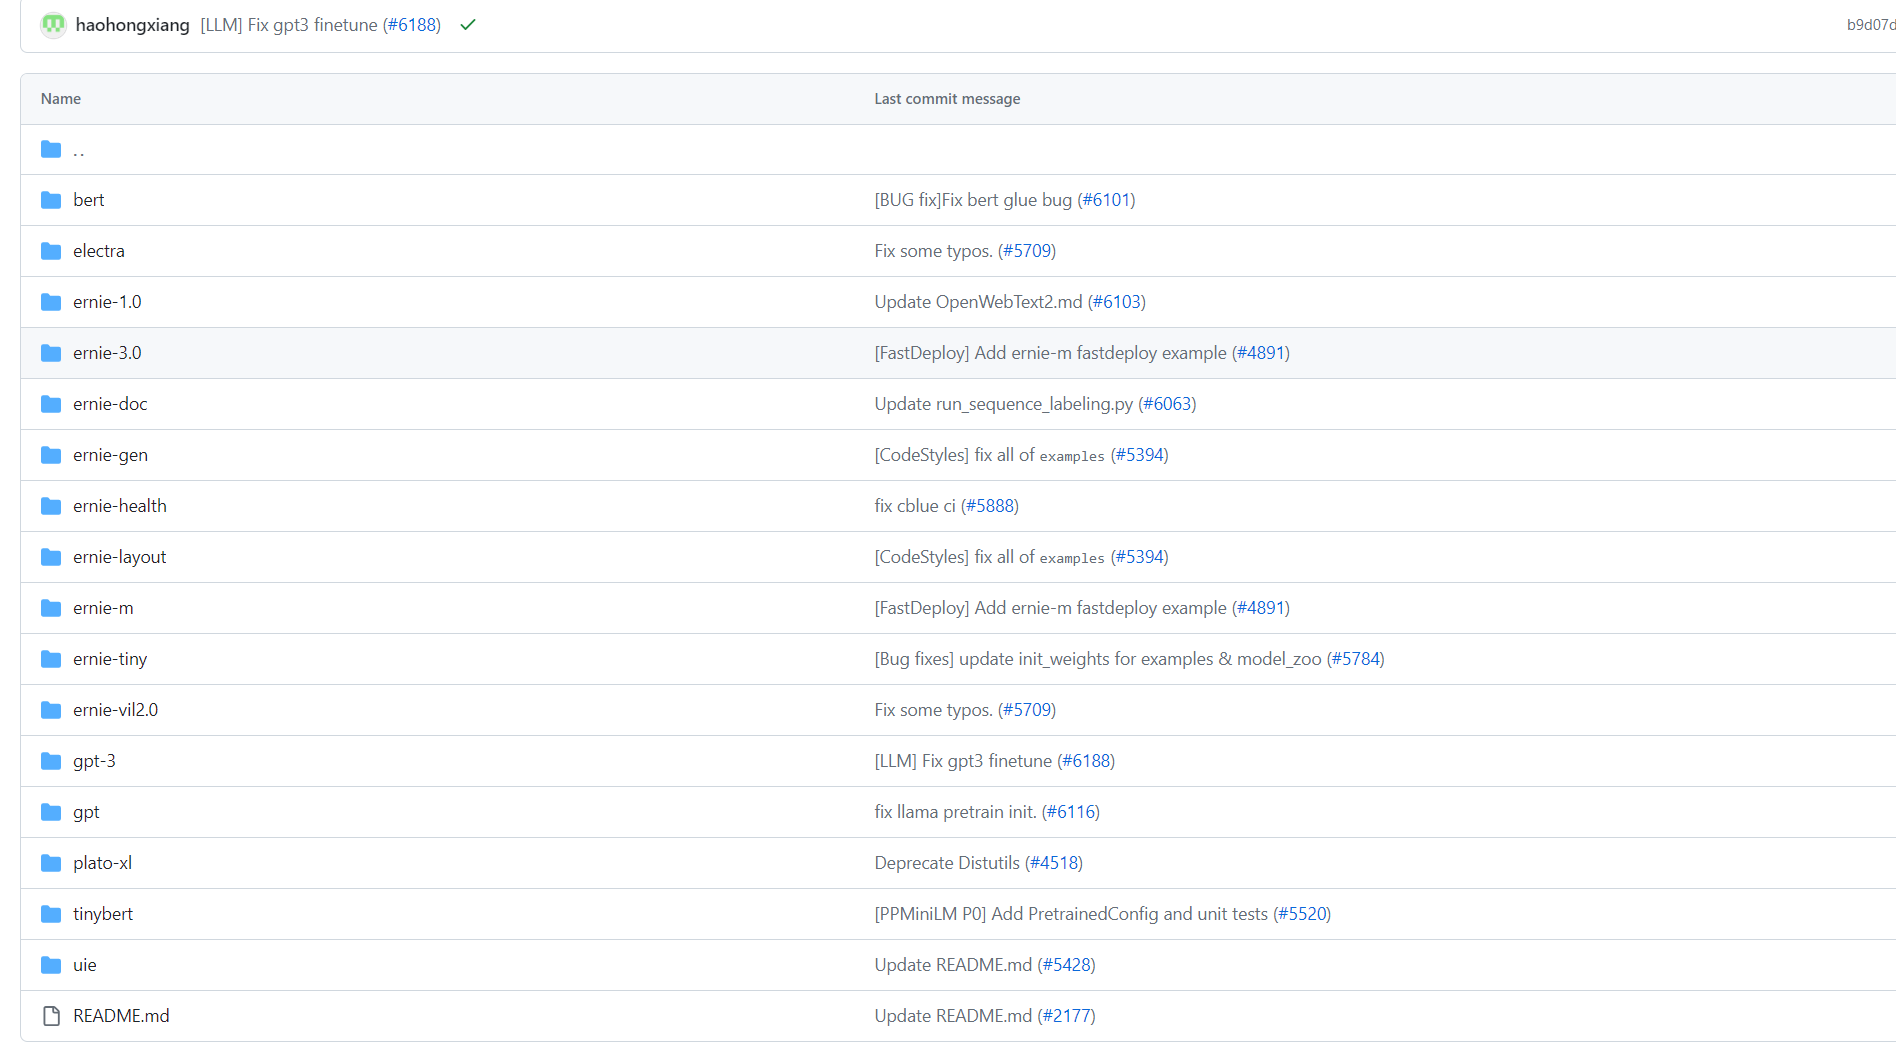This screenshot has height=1061, width=1896.
Task: Open the ernie-health folder
Action: tap(120, 506)
